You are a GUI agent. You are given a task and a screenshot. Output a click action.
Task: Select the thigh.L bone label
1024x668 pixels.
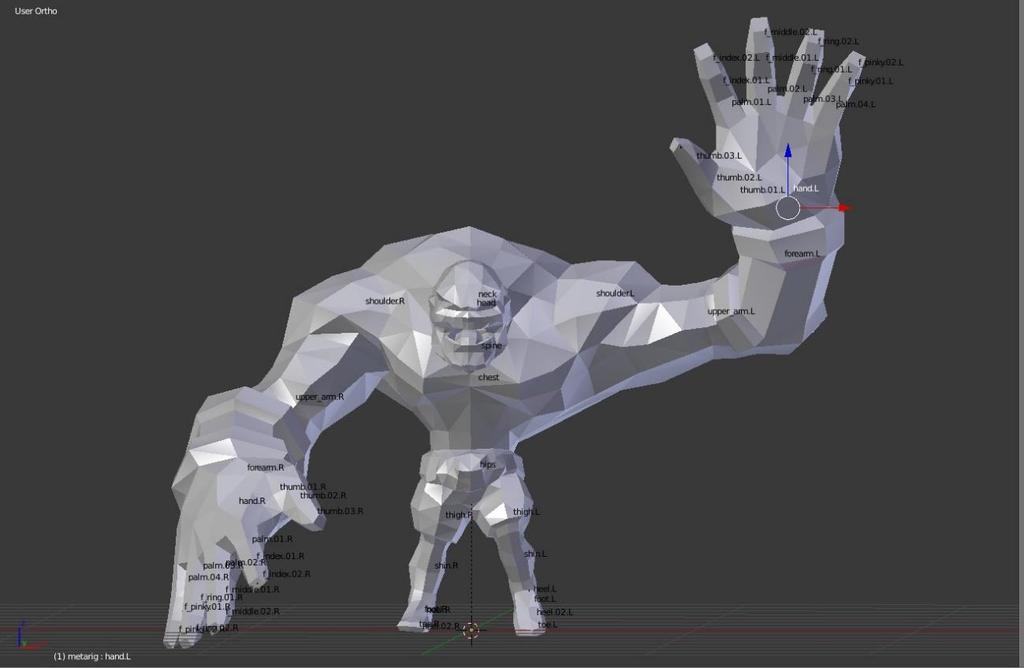tap(526, 512)
